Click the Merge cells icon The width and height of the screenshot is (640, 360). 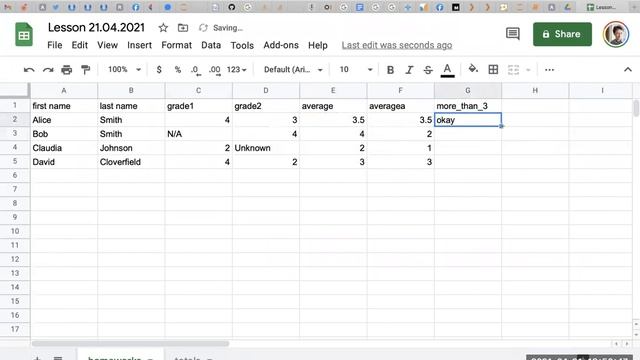click(x=513, y=70)
